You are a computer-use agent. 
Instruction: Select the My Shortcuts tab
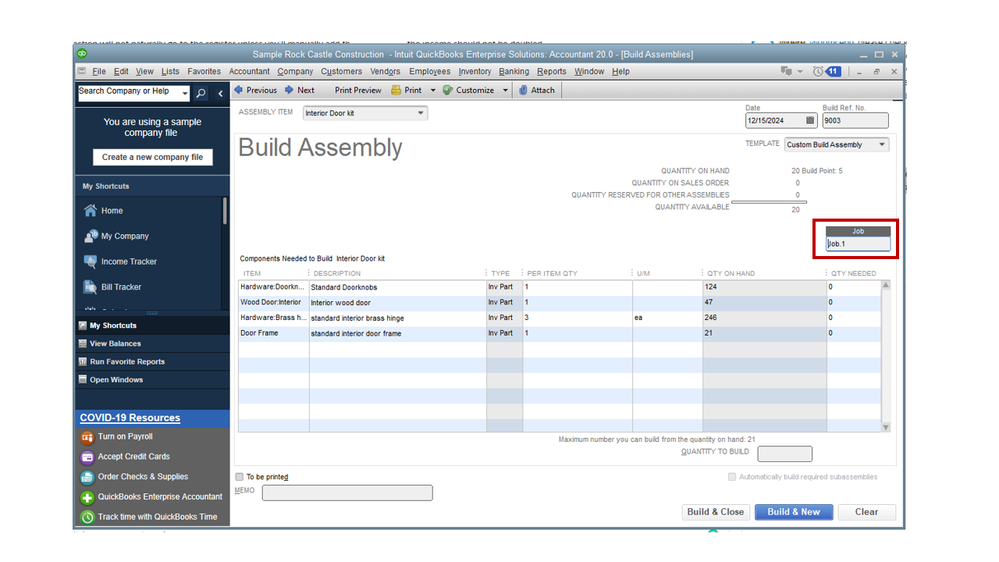[152, 326]
